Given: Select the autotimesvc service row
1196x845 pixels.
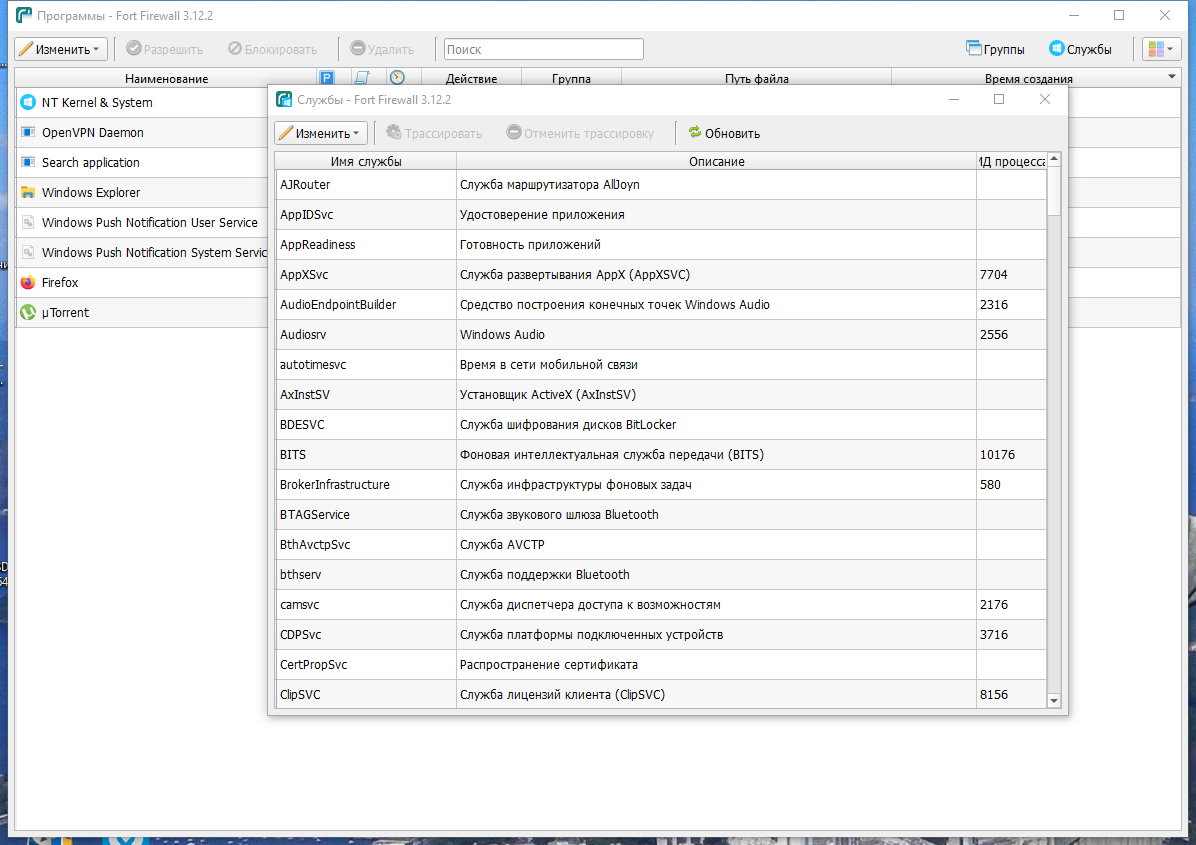Looking at the screenshot, I should tap(661, 365).
